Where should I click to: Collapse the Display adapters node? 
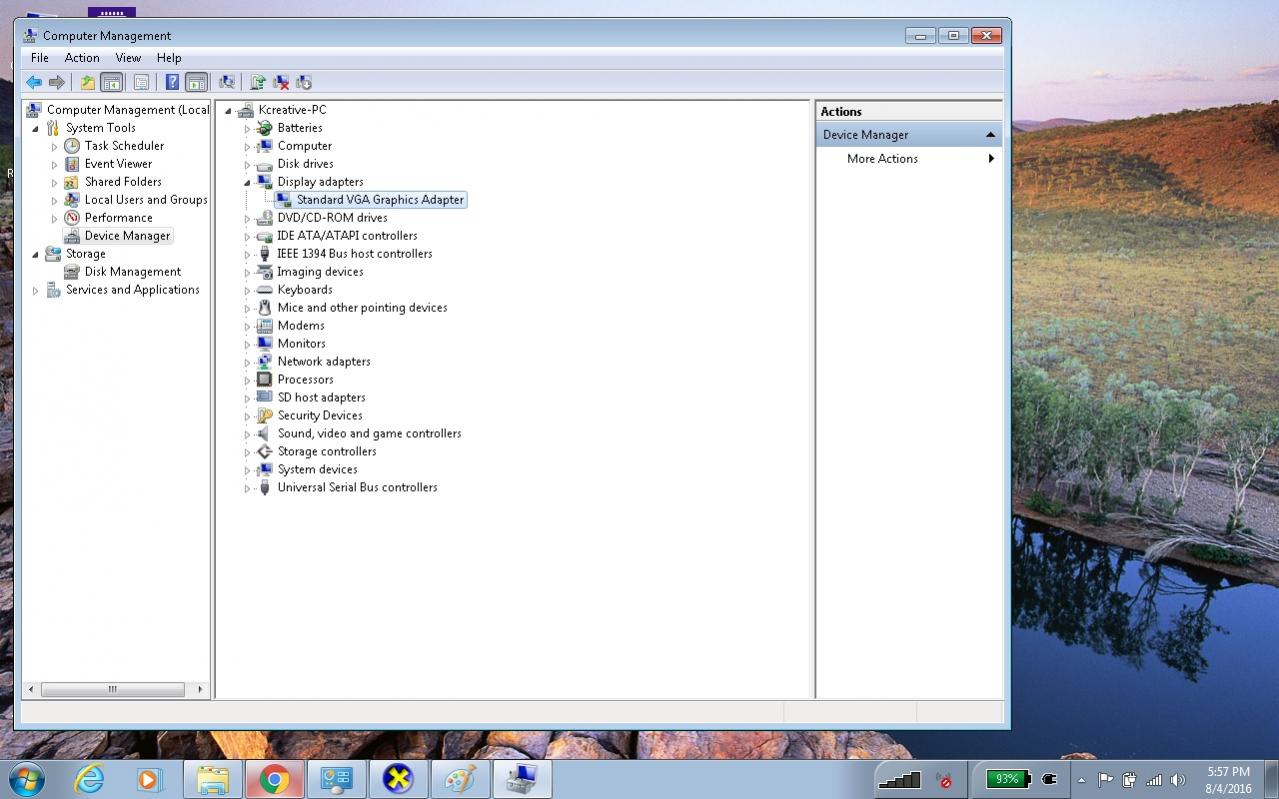(x=247, y=182)
